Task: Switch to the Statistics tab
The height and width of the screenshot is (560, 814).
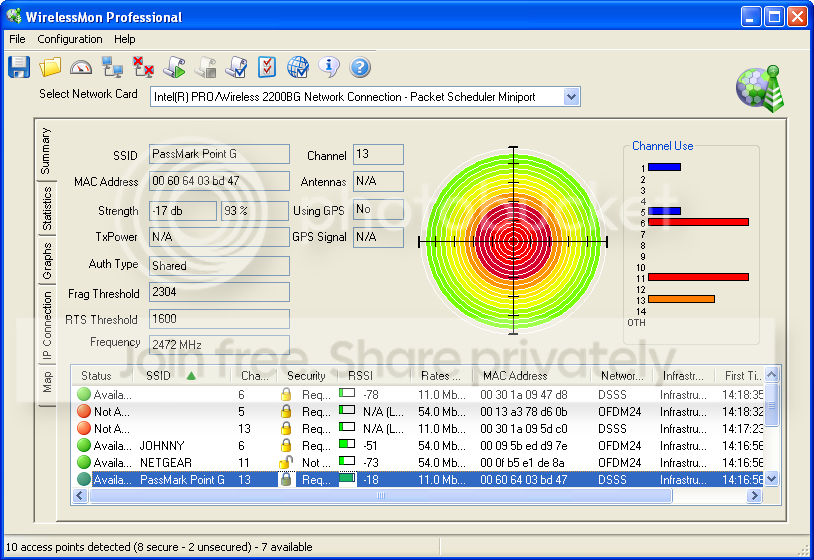Action: 47,209
